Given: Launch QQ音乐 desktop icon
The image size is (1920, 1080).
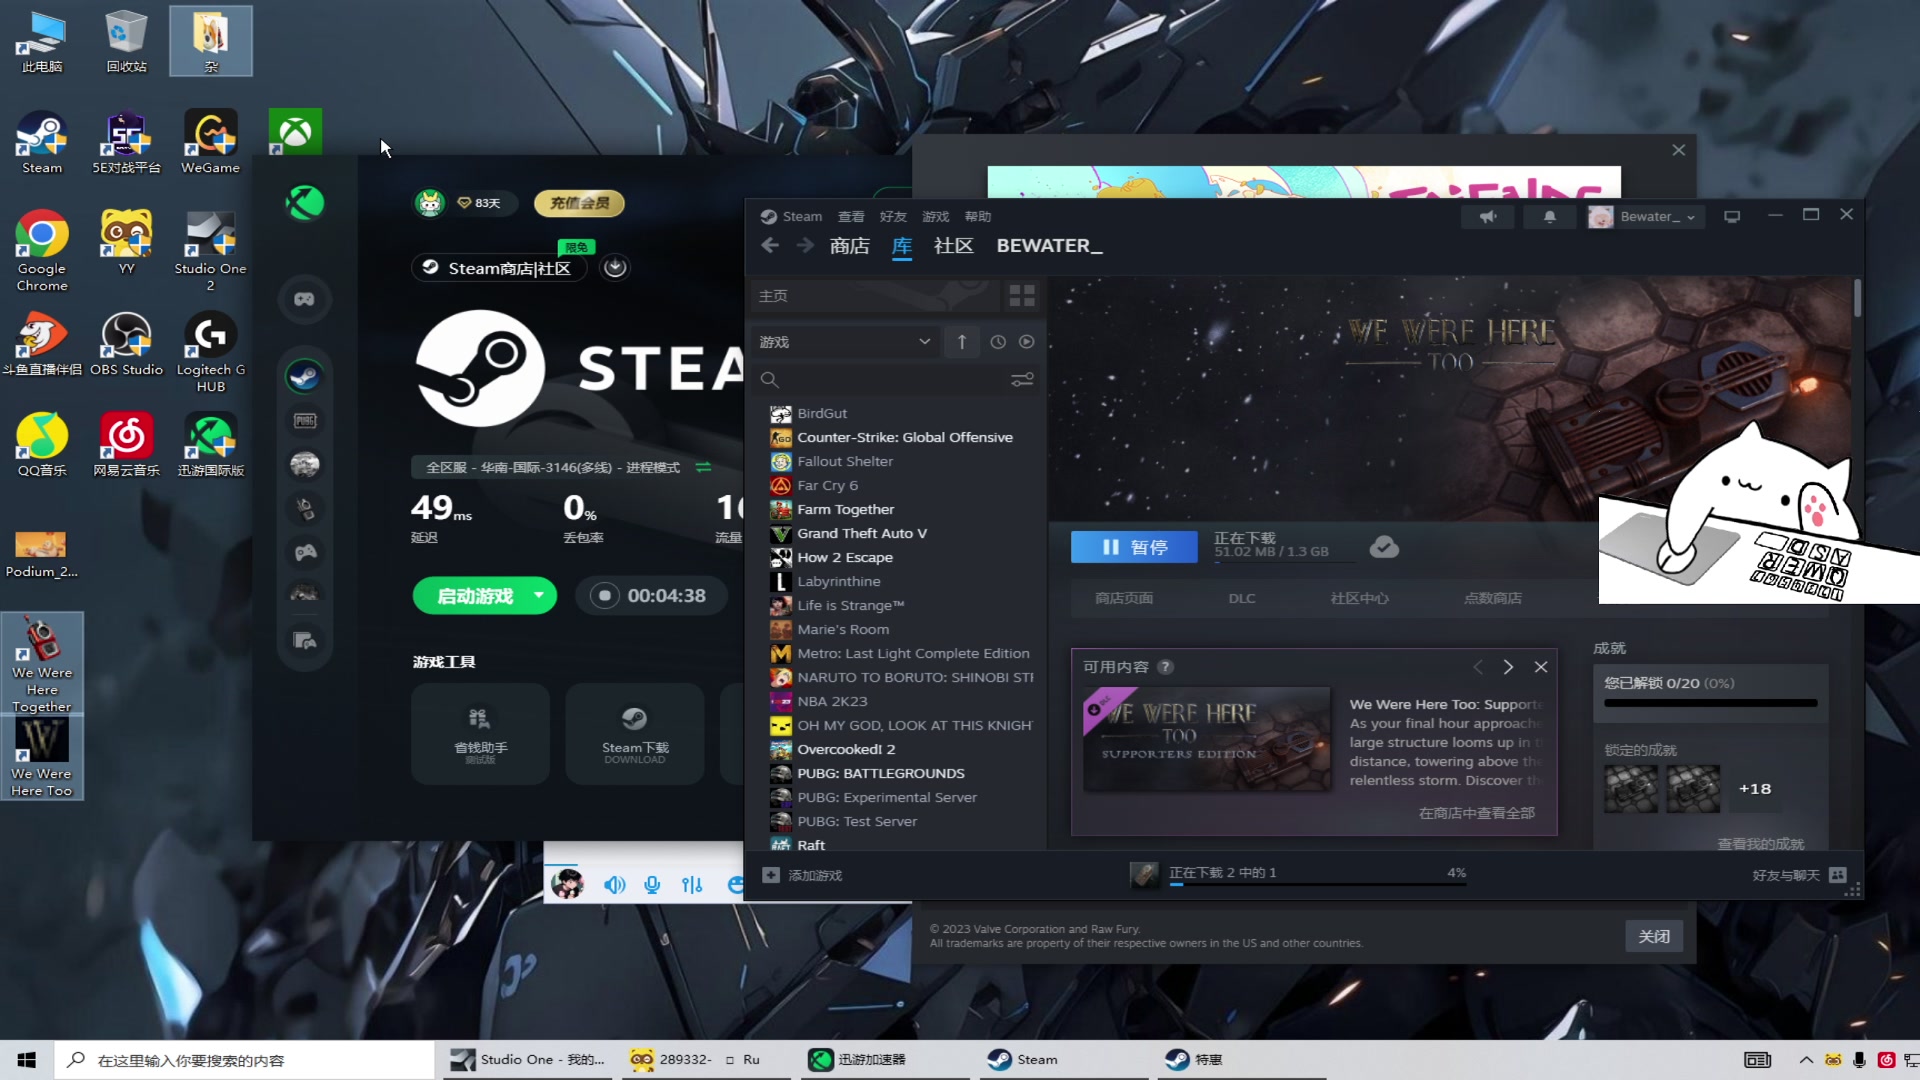Looking at the screenshot, I should pyautogui.click(x=42, y=444).
